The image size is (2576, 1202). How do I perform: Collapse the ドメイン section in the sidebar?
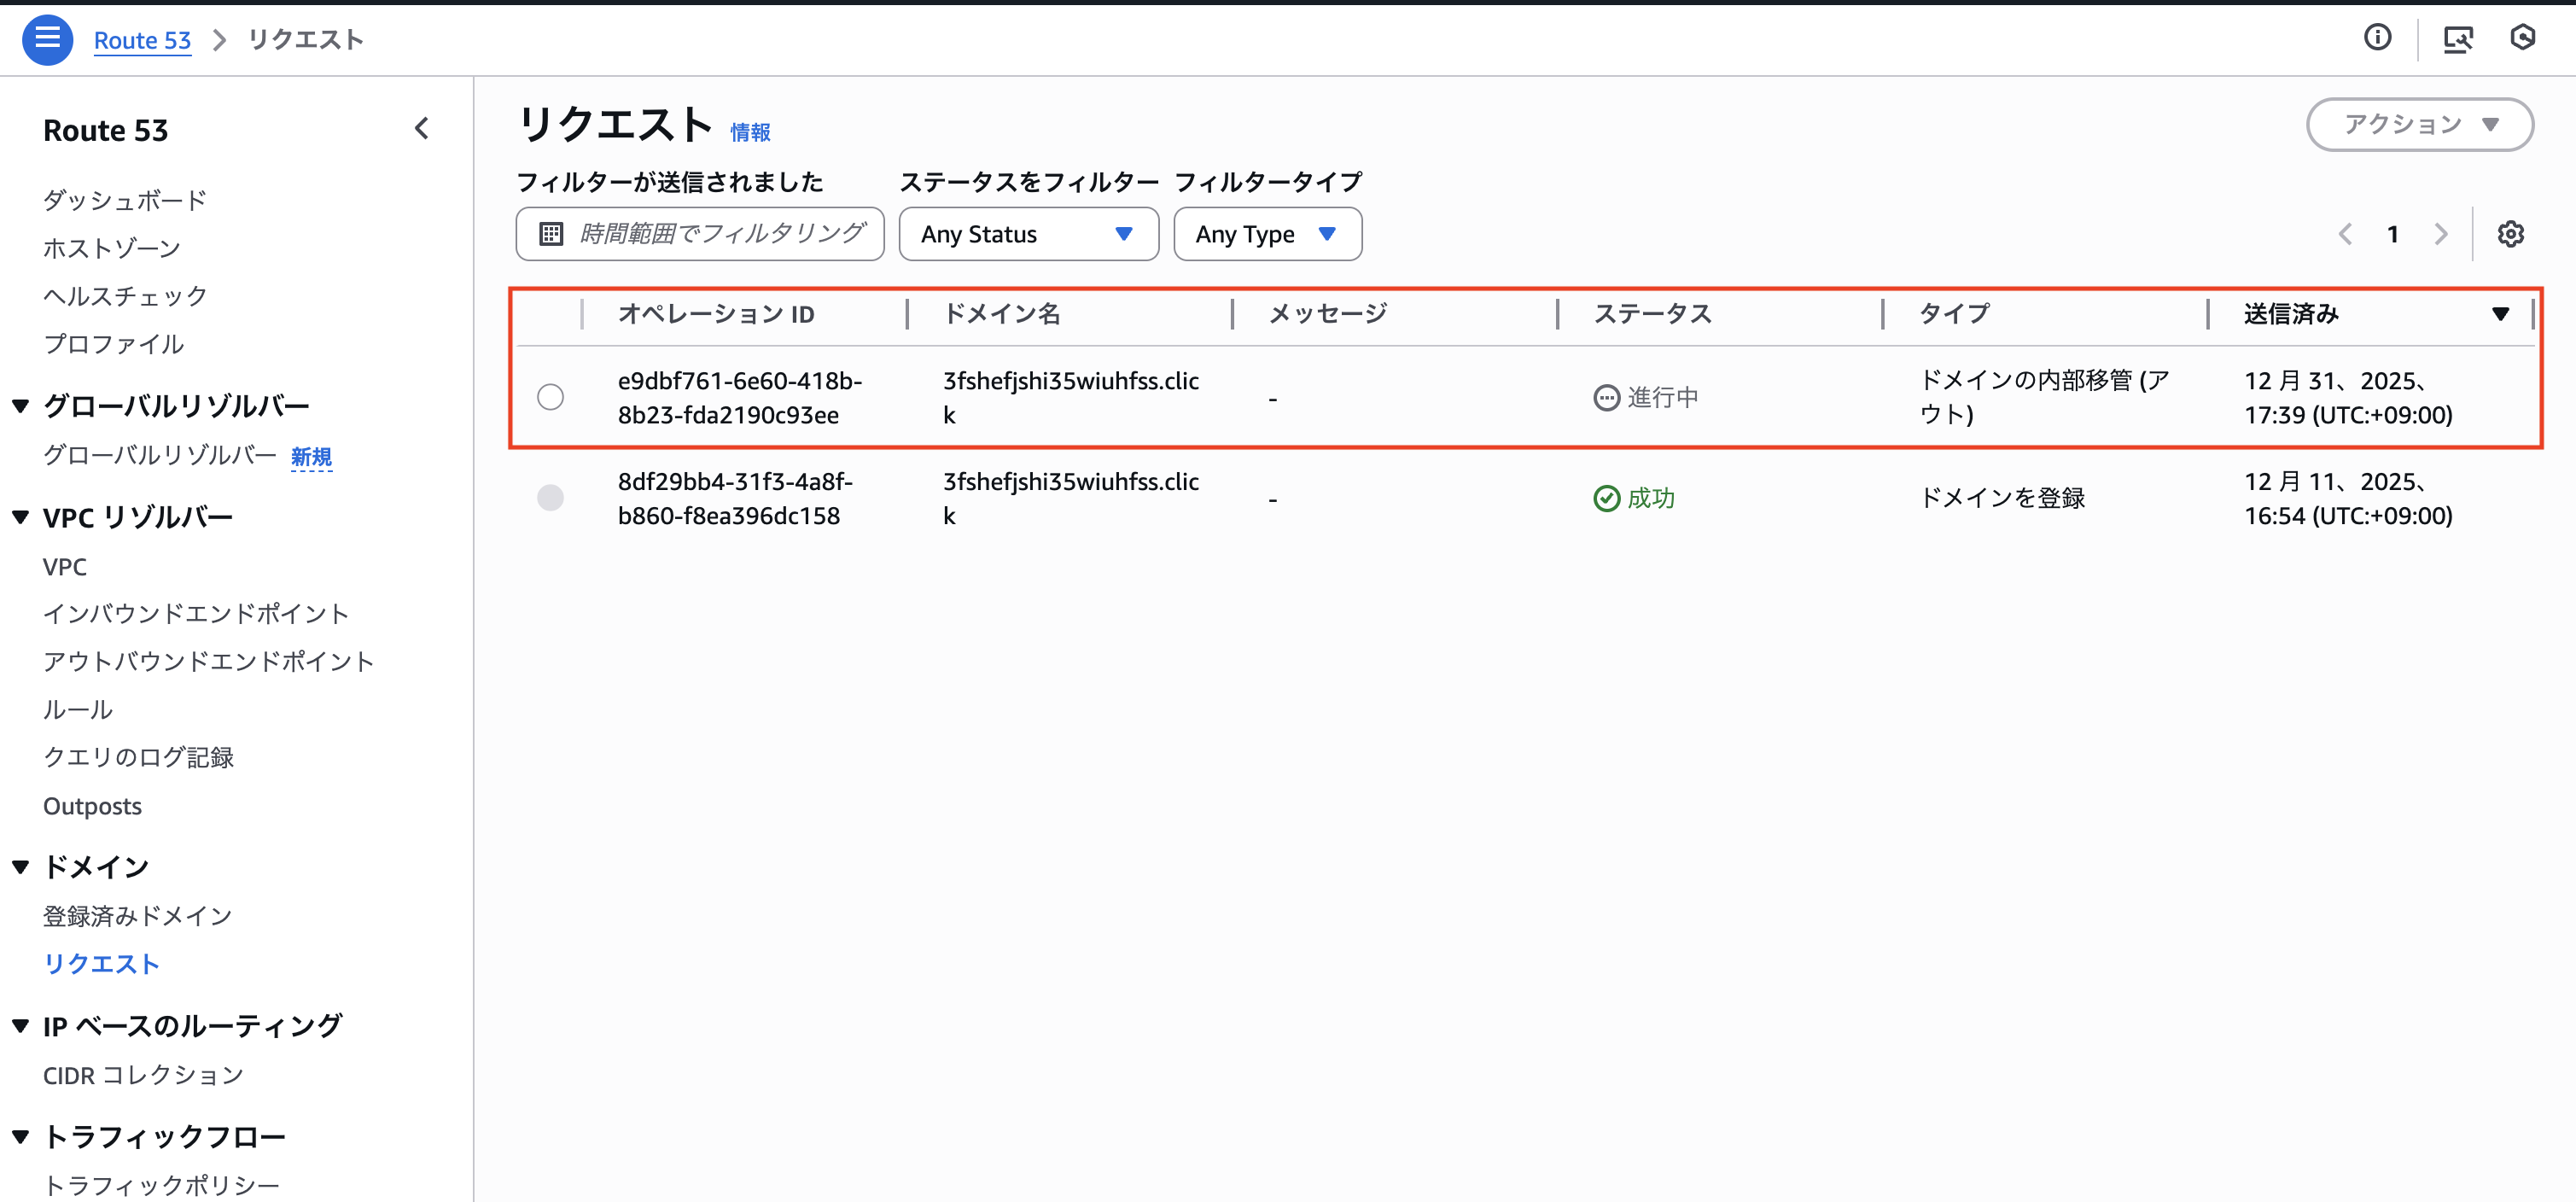tap(19, 866)
